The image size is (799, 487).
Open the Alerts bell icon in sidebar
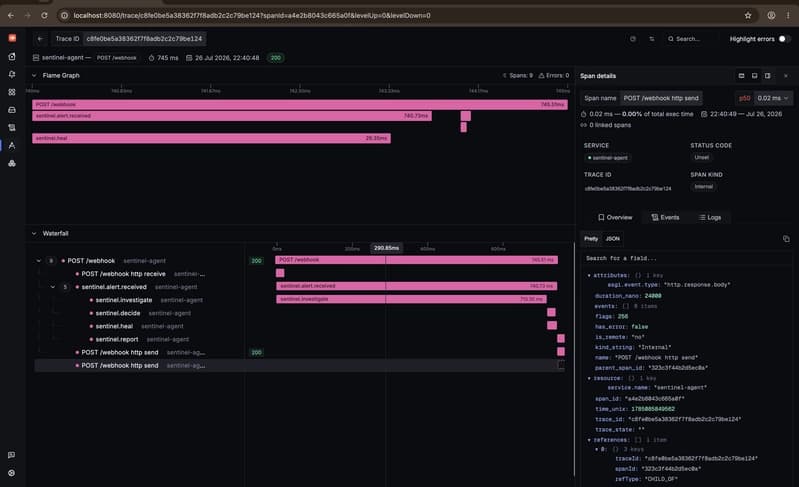point(12,74)
